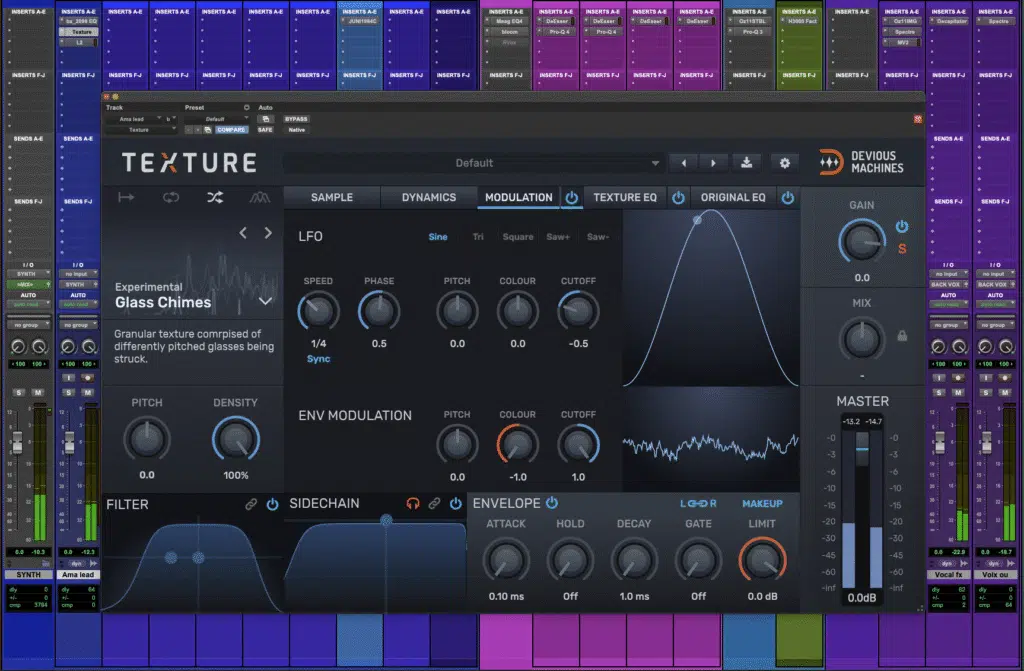Click the Gain knob

(x=861, y=242)
